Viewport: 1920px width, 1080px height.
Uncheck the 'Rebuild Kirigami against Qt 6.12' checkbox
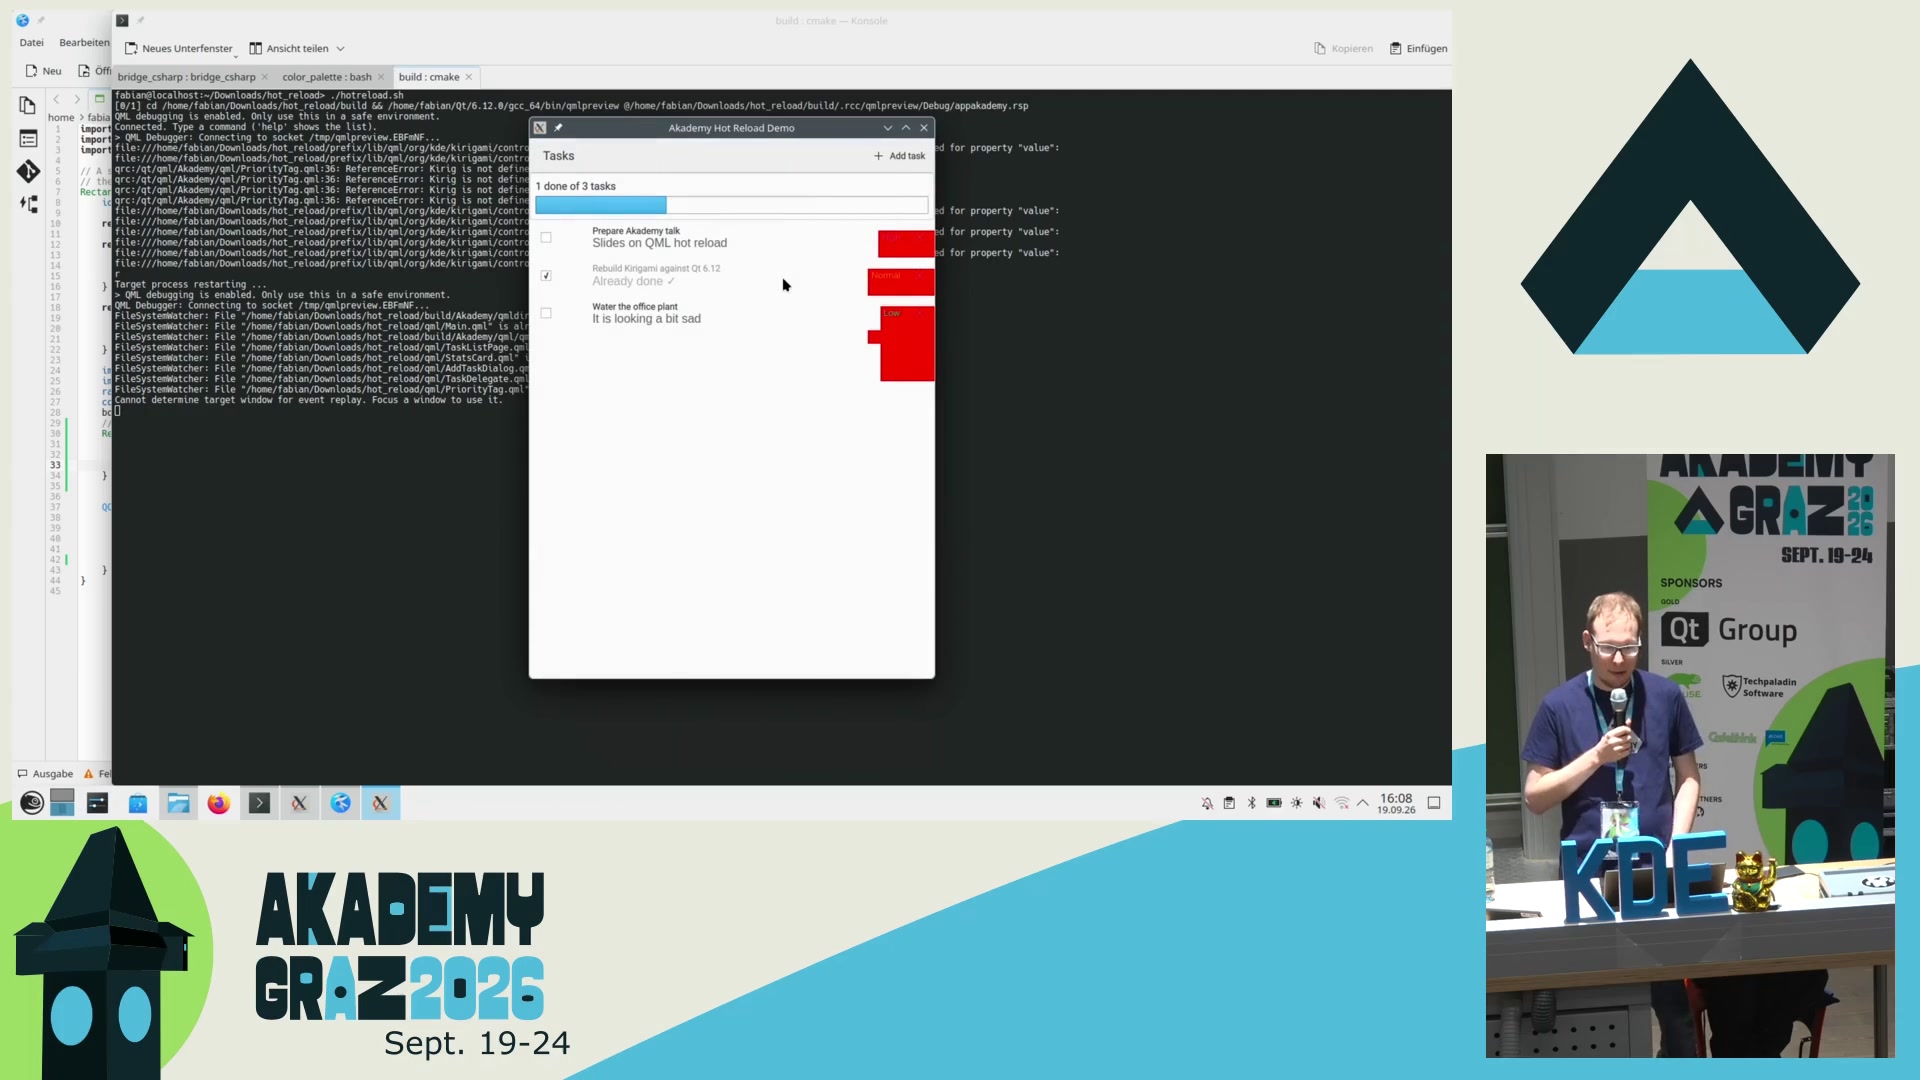coord(546,275)
